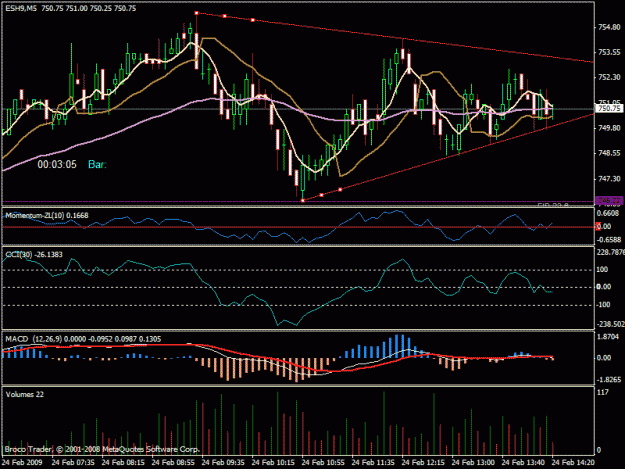
Task: Click the 228.7876 CCI scale value
Action: coord(610,252)
